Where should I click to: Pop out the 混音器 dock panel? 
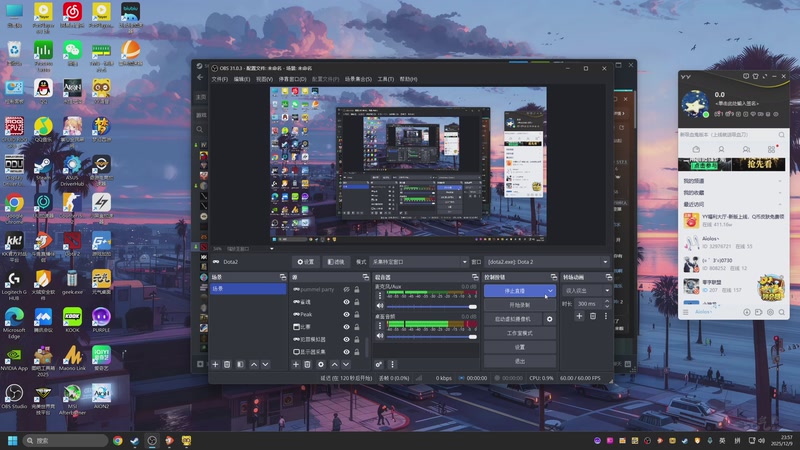coord(474,277)
